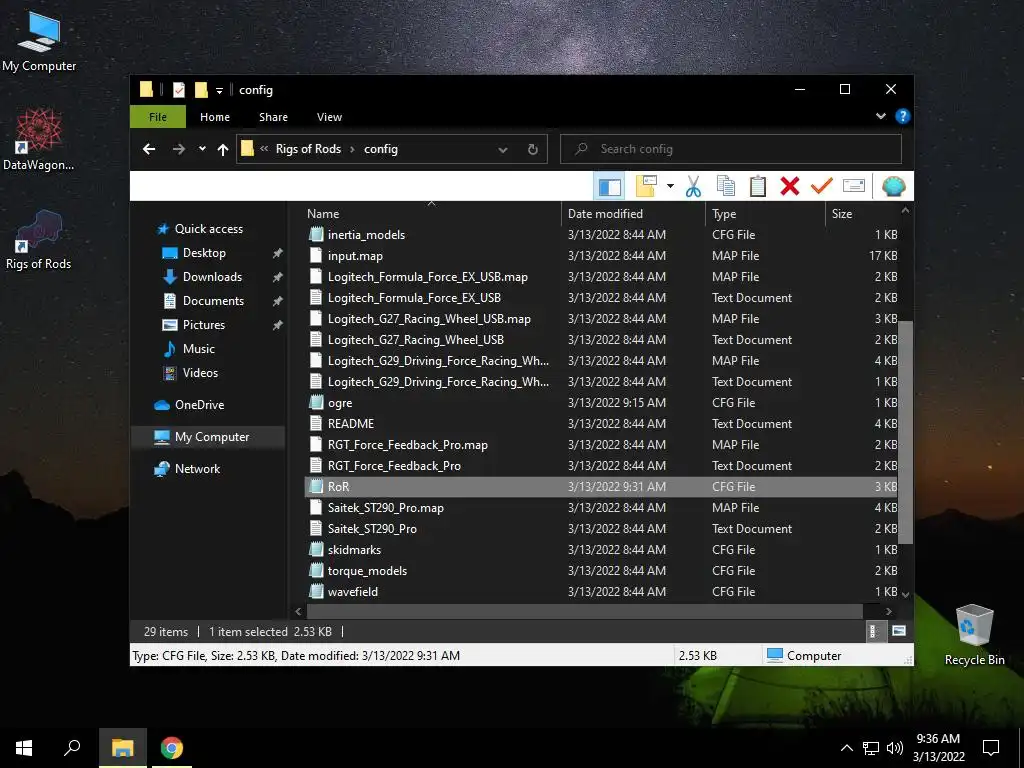Open the recent locations dropdown arrow
Image resolution: width=1024 pixels, height=768 pixels.
[x=202, y=149]
